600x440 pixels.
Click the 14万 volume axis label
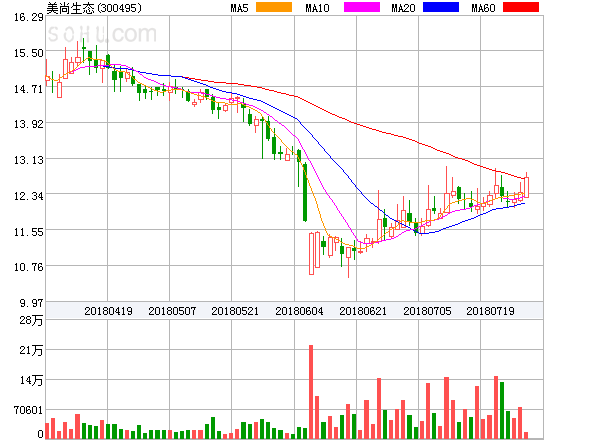click(x=31, y=380)
